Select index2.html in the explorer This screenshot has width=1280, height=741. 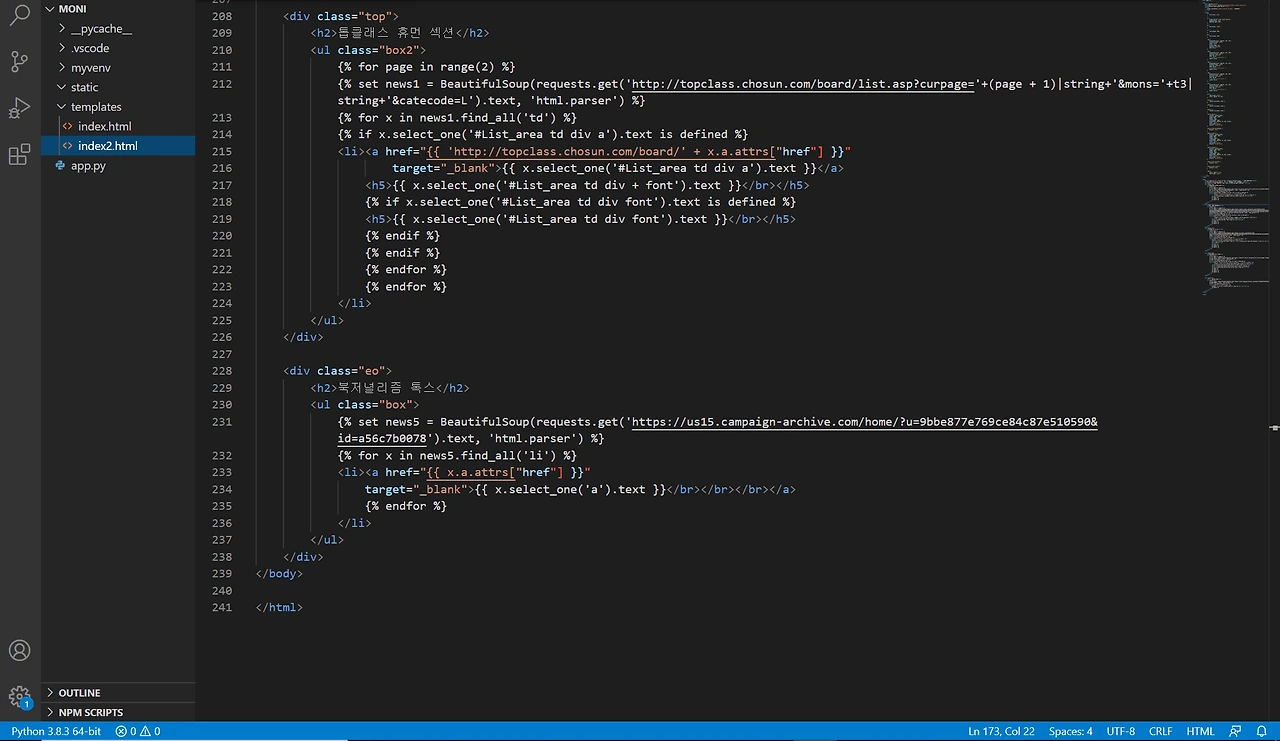point(118,146)
